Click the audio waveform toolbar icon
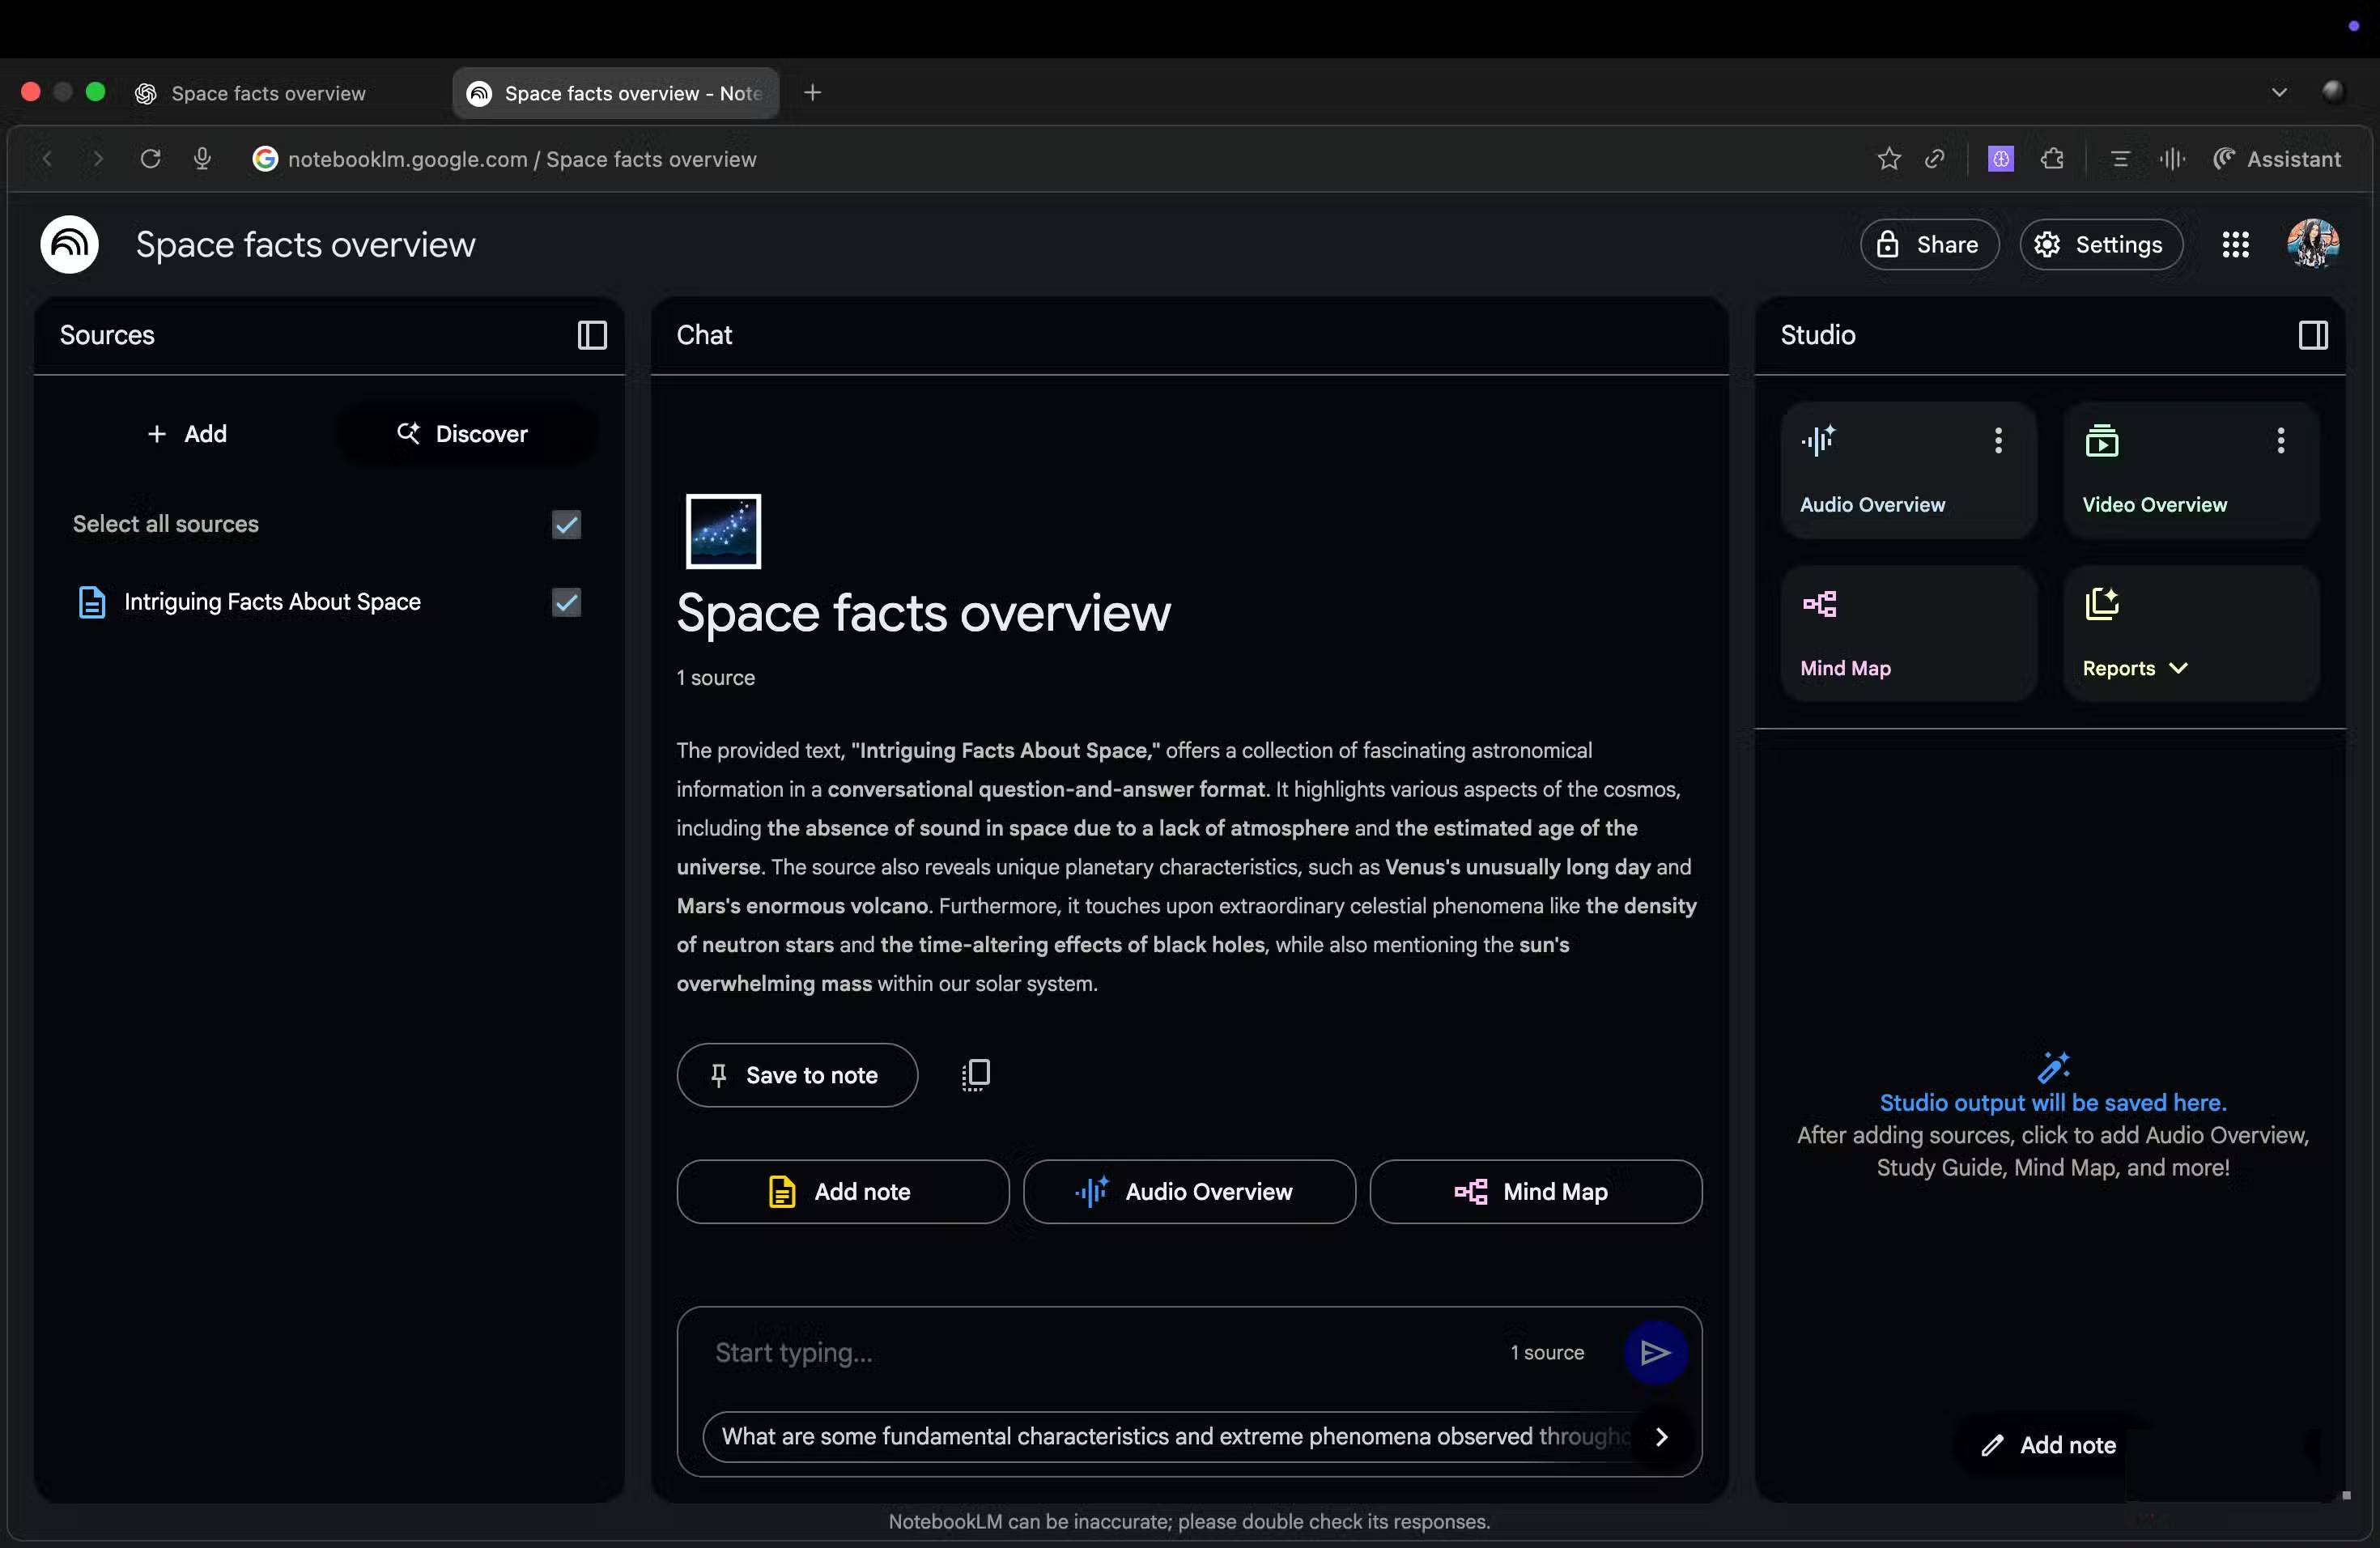Viewport: 2380px width, 1548px height. (2172, 159)
